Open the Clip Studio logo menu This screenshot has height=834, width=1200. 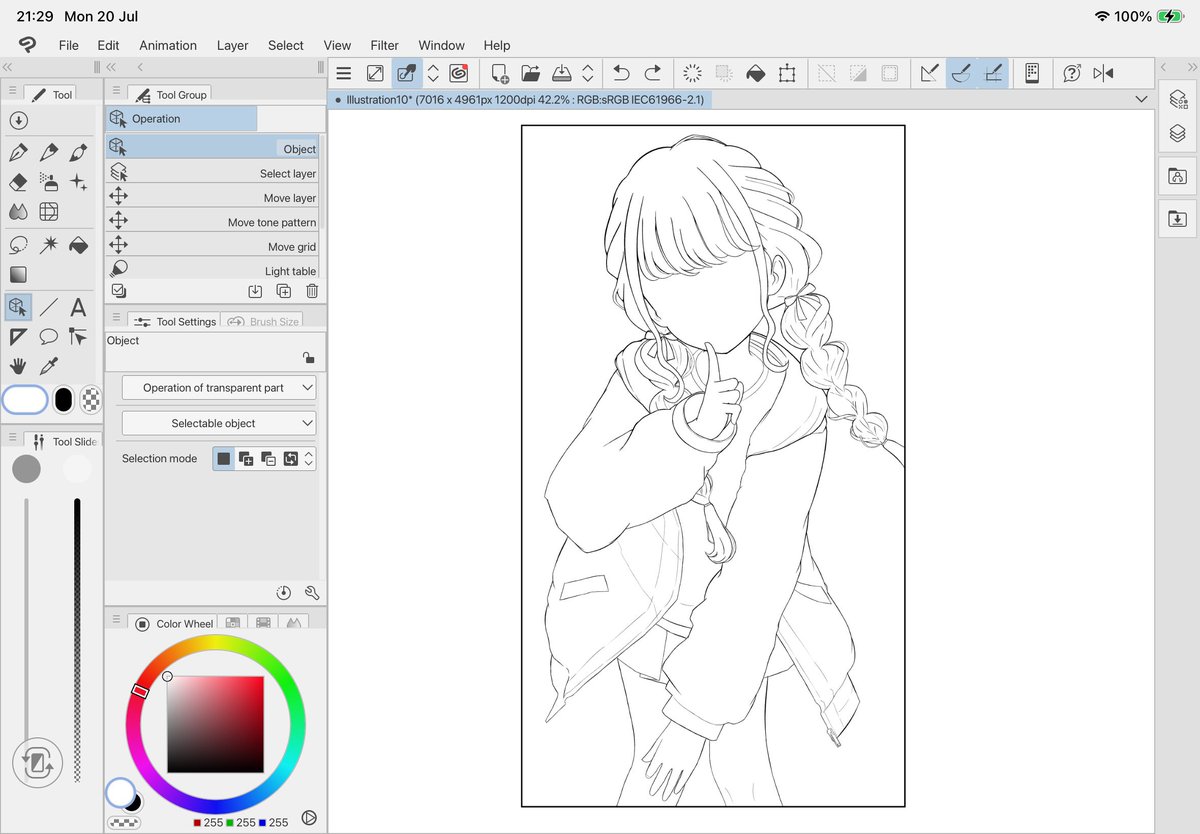click(x=27, y=45)
